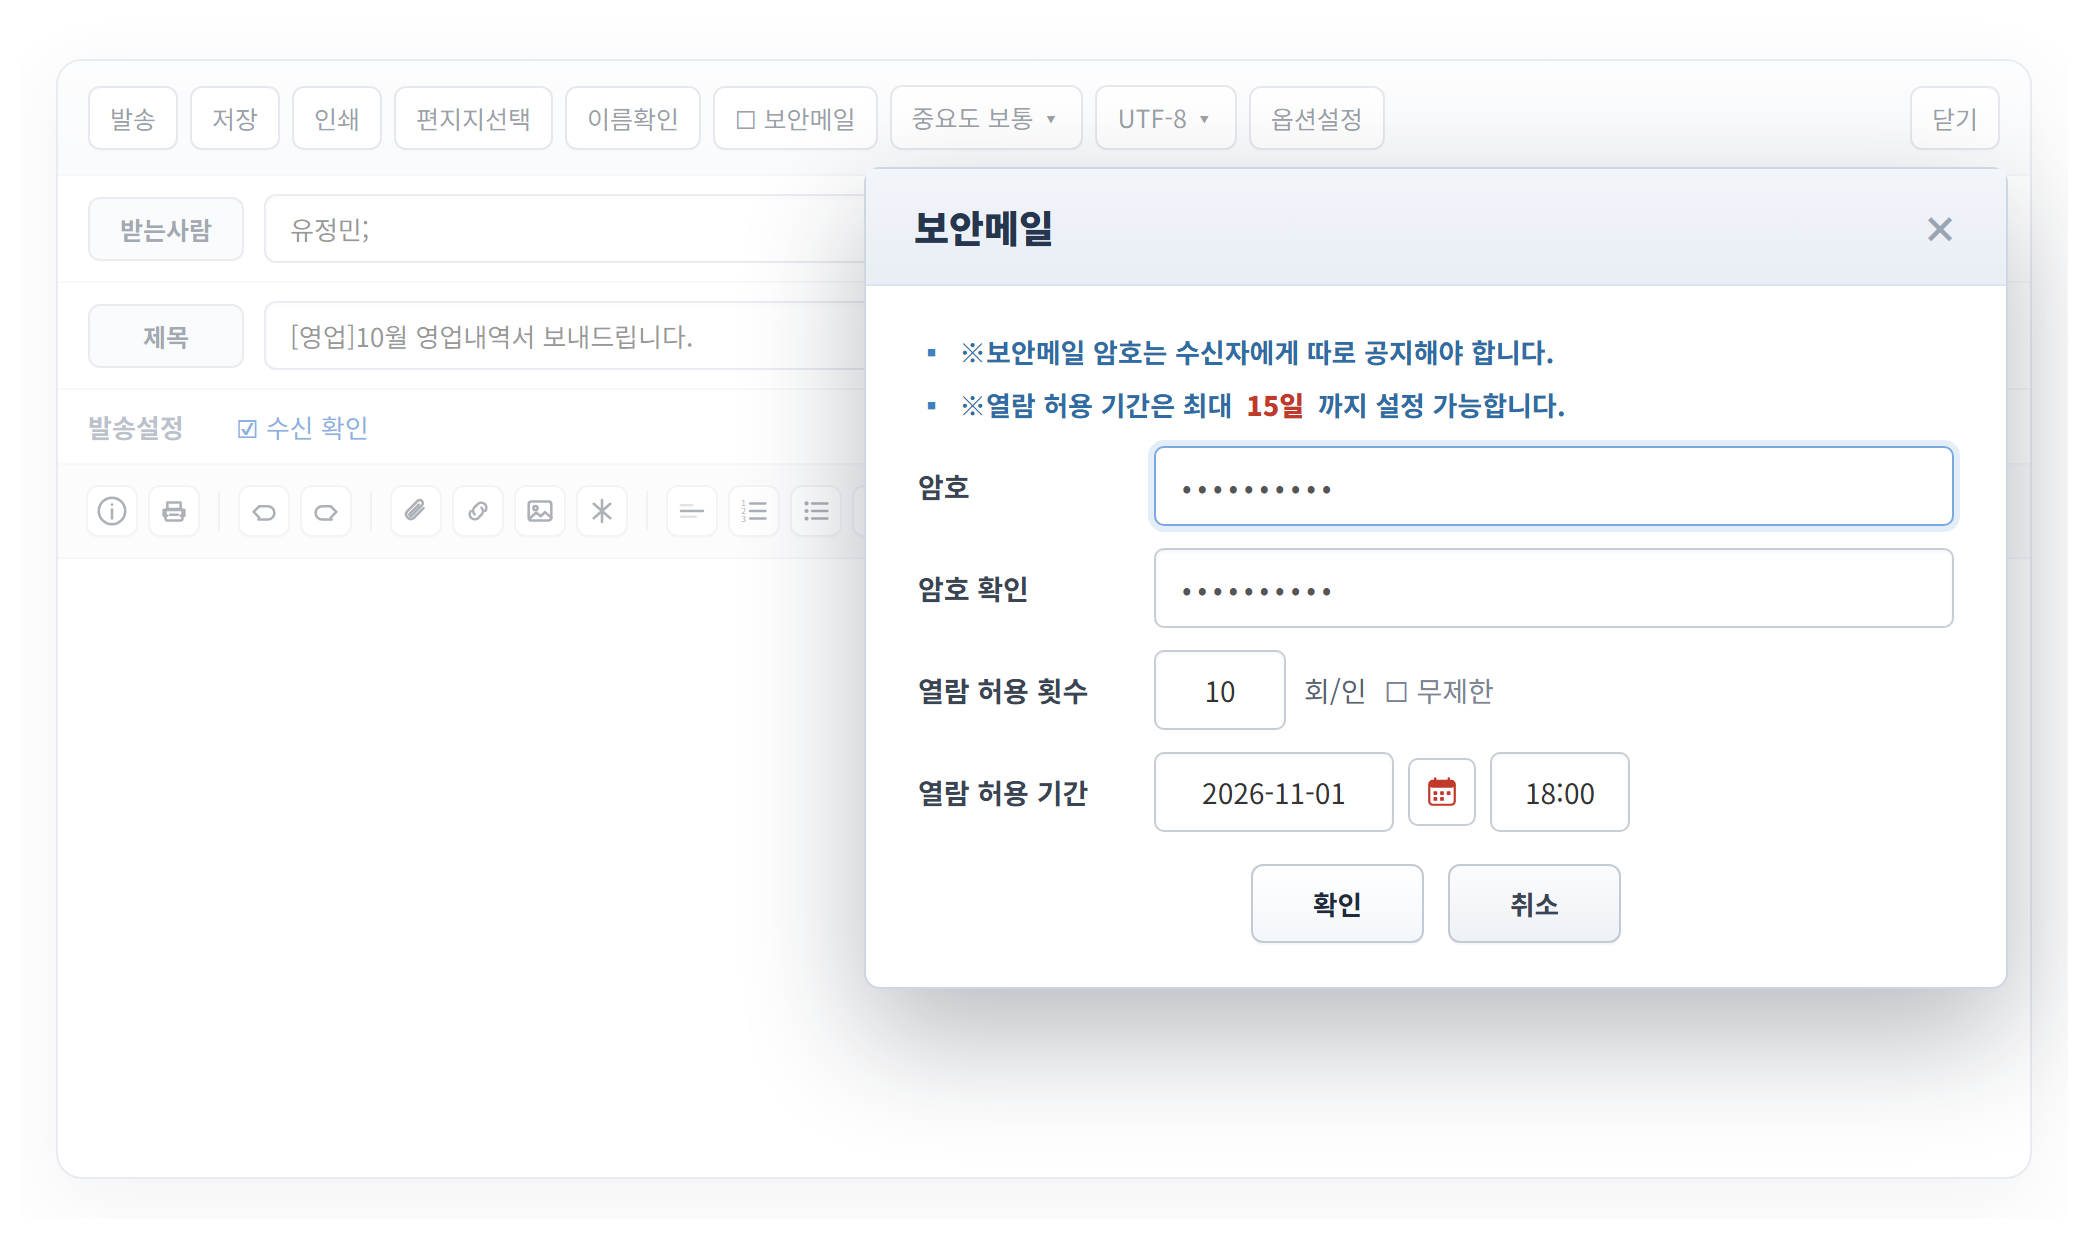2088x1239 pixels.
Task: Click the subject field with [영업]10월 text
Action: click(565, 336)
